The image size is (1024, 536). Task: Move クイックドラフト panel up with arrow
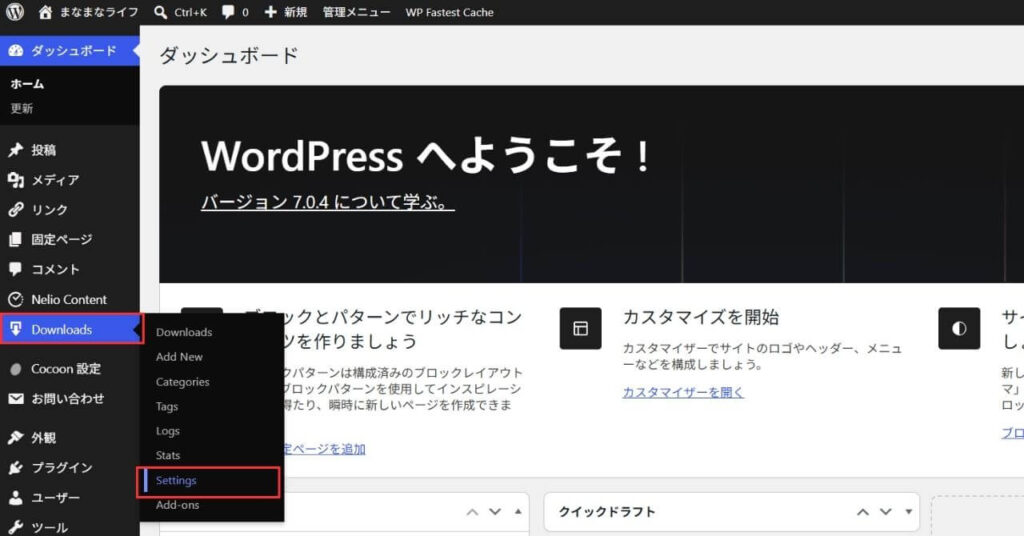point(863,512)
